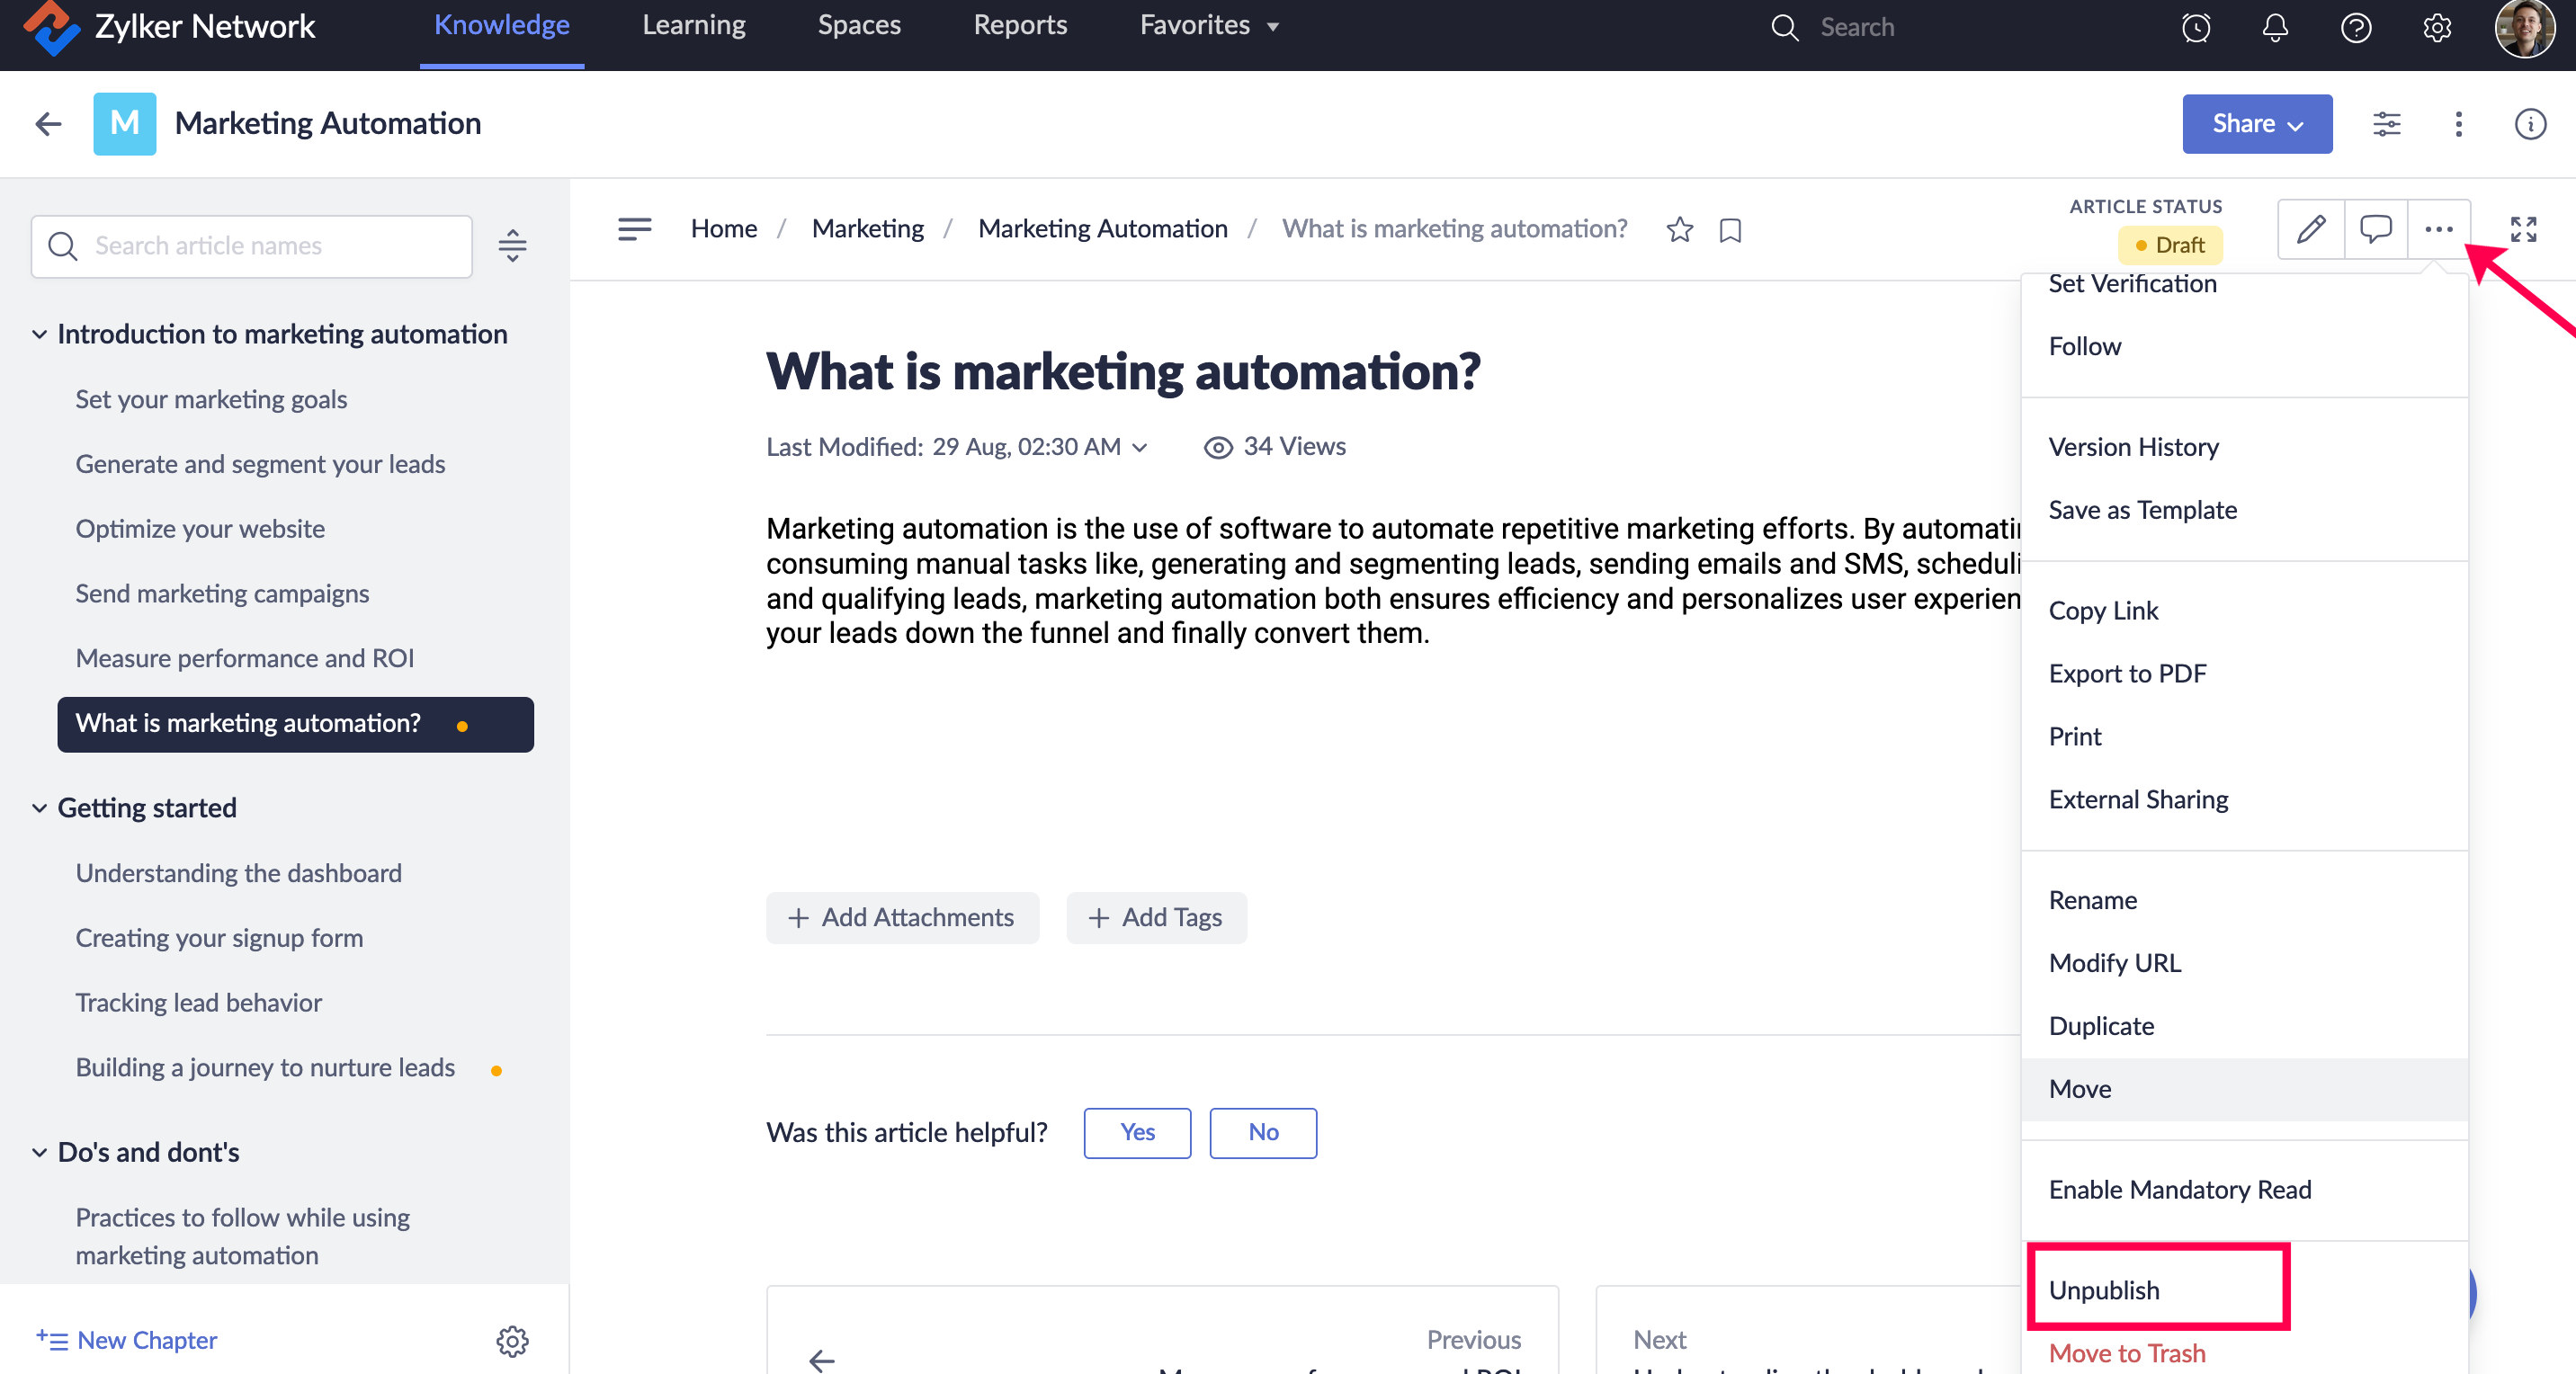Click the sidebar settings gear icon
Viewport: 2576px width, 1374px height.
(512, 1341)
